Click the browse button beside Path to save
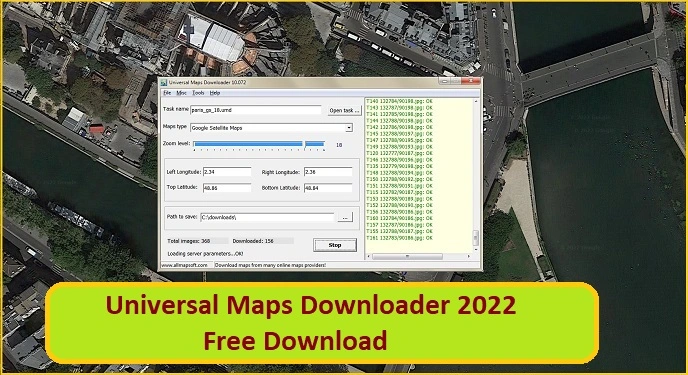 [345, 217]
